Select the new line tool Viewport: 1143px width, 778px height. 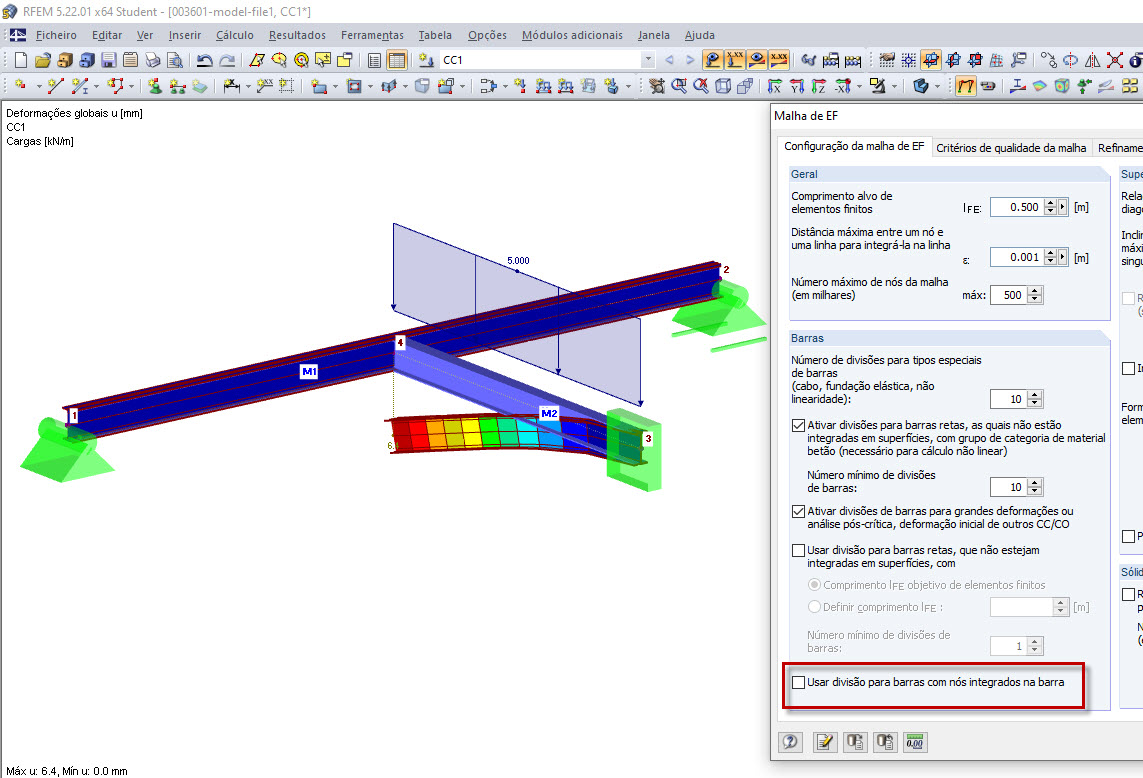click(55, 86)
